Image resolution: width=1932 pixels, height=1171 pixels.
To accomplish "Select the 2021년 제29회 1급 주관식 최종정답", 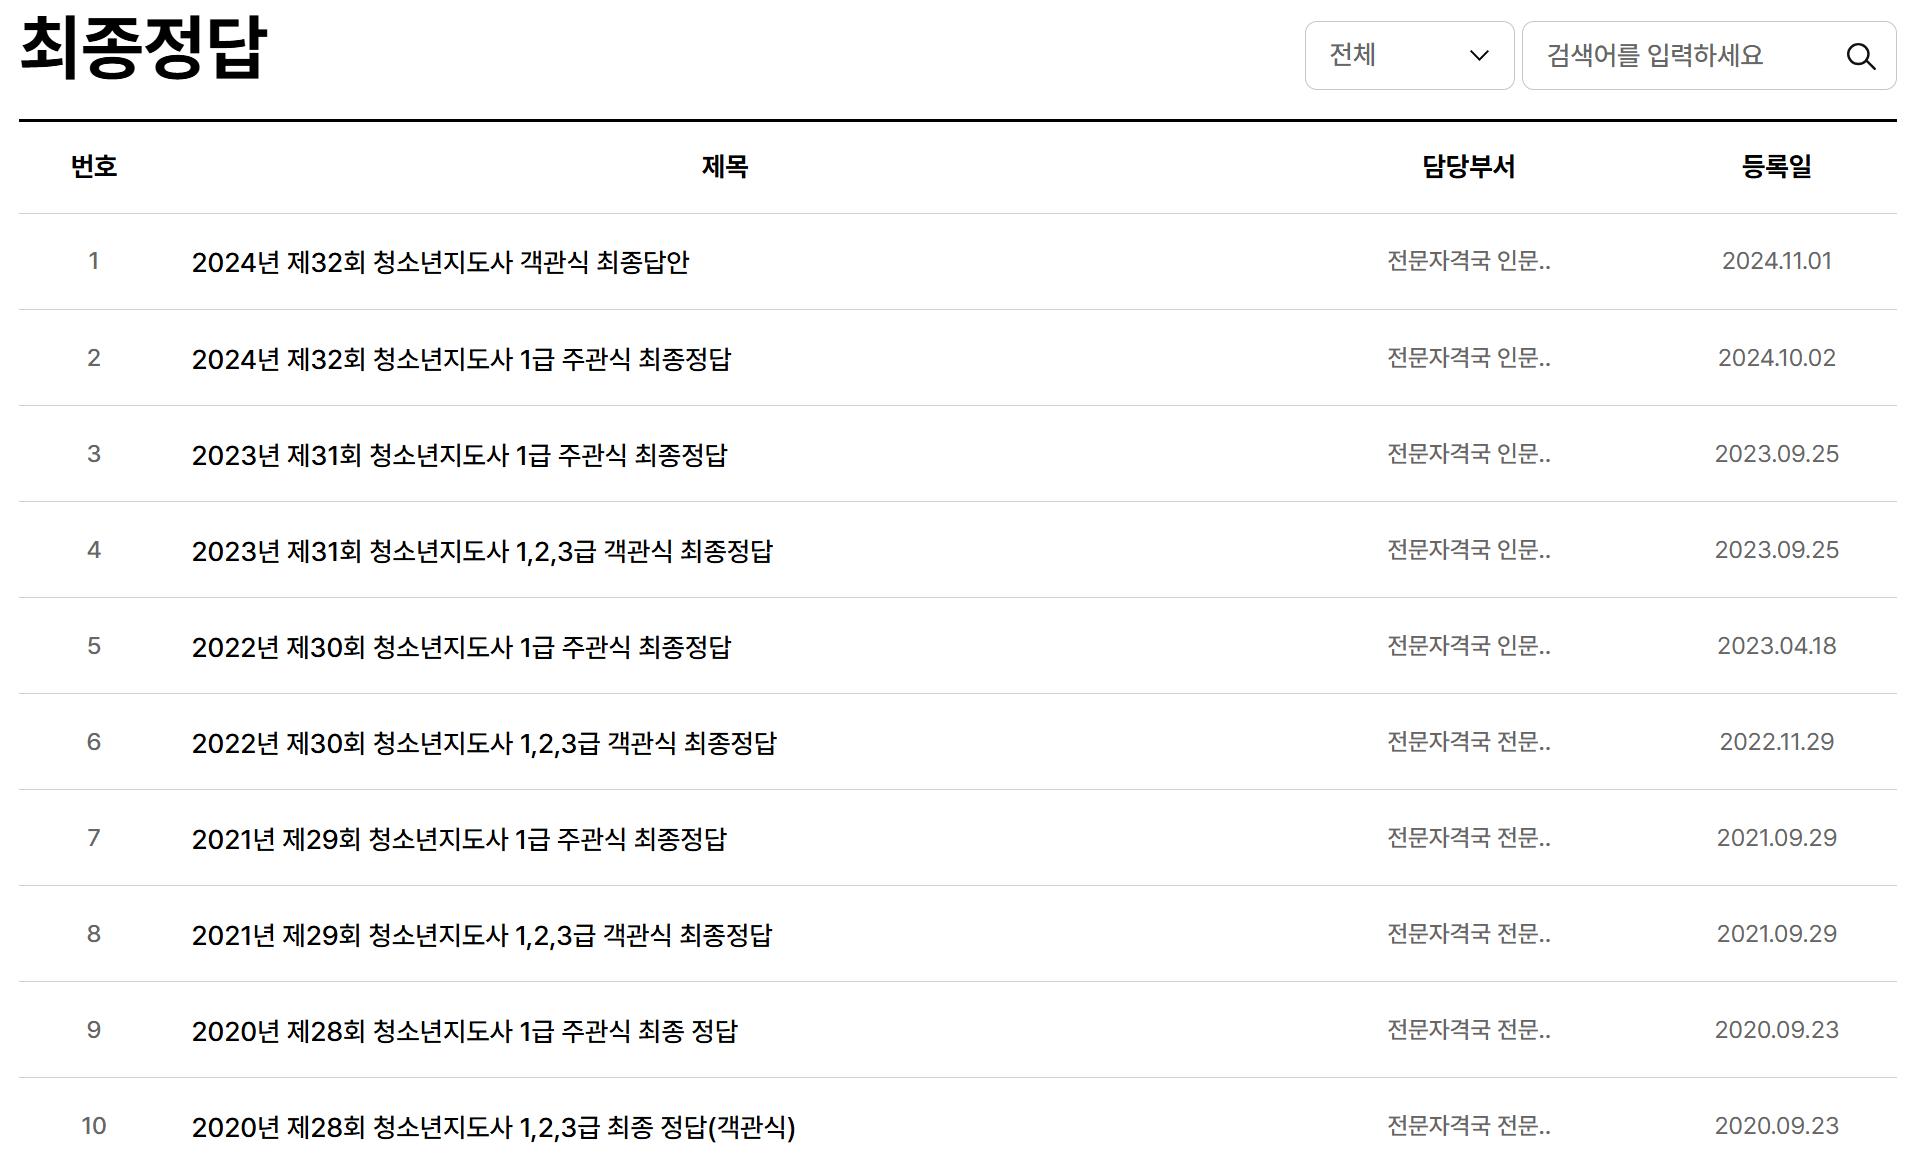I will (460, 839).
